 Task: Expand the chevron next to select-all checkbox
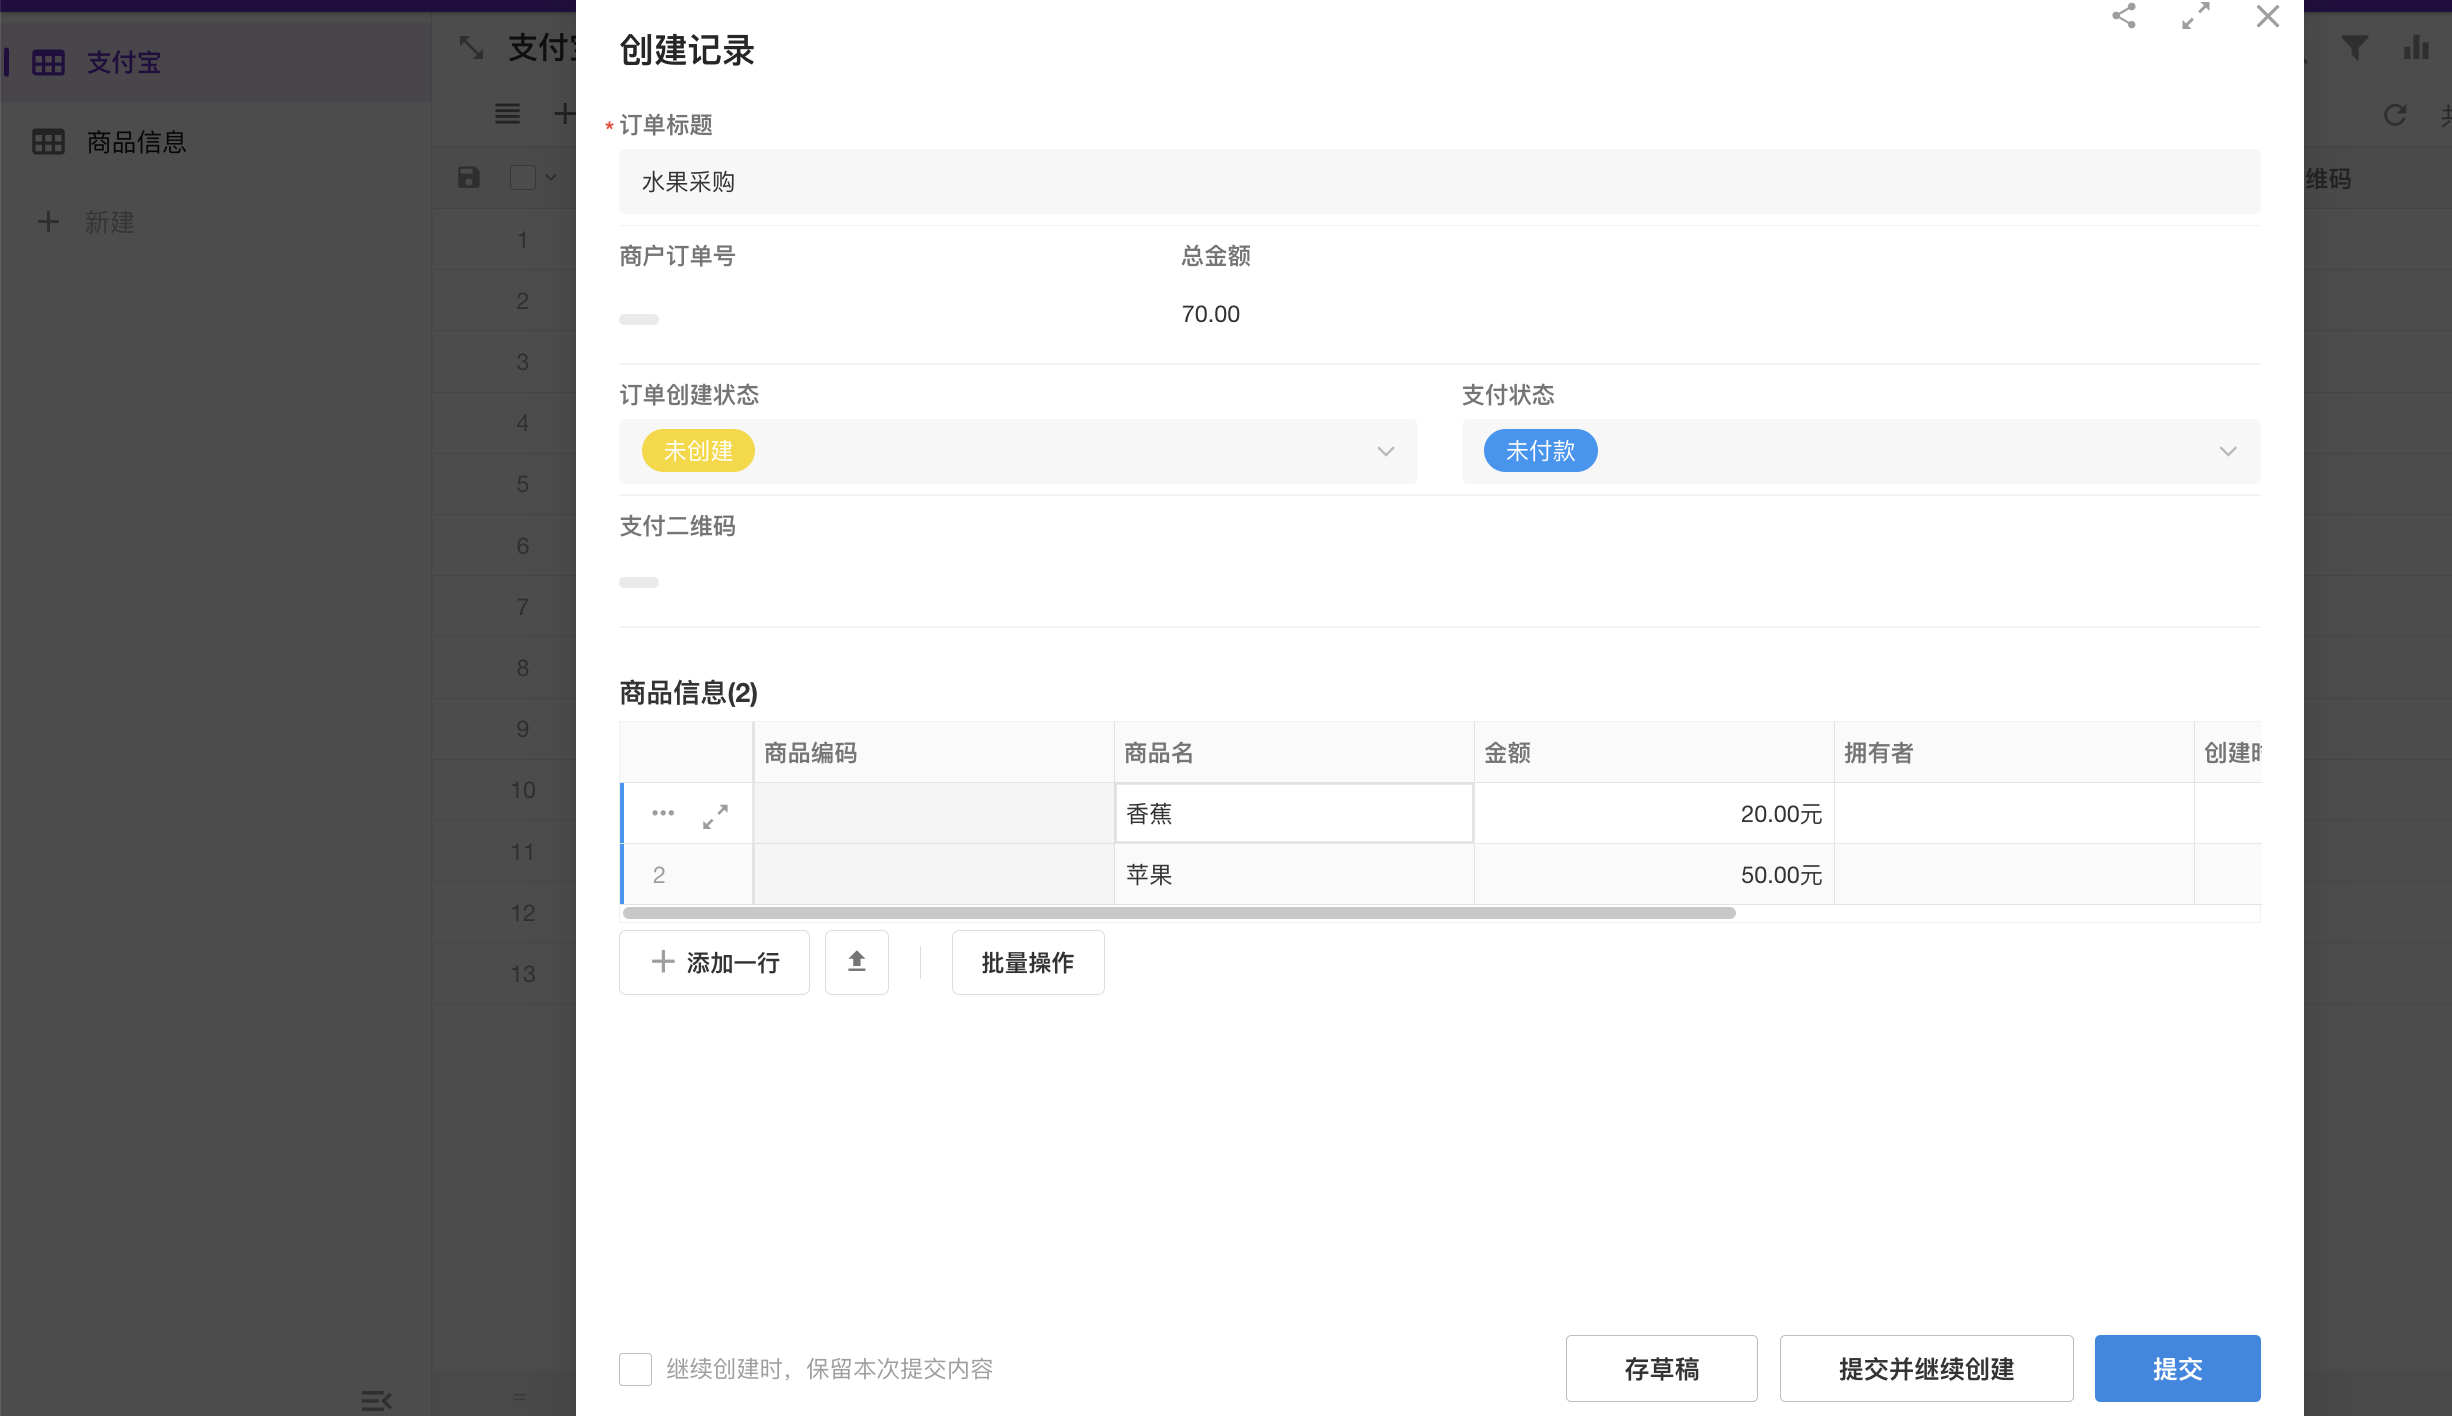[551, 178]
